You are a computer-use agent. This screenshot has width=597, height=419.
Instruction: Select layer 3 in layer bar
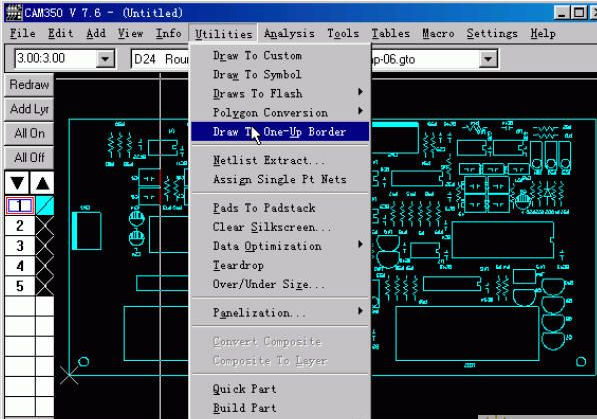point(20,246)
